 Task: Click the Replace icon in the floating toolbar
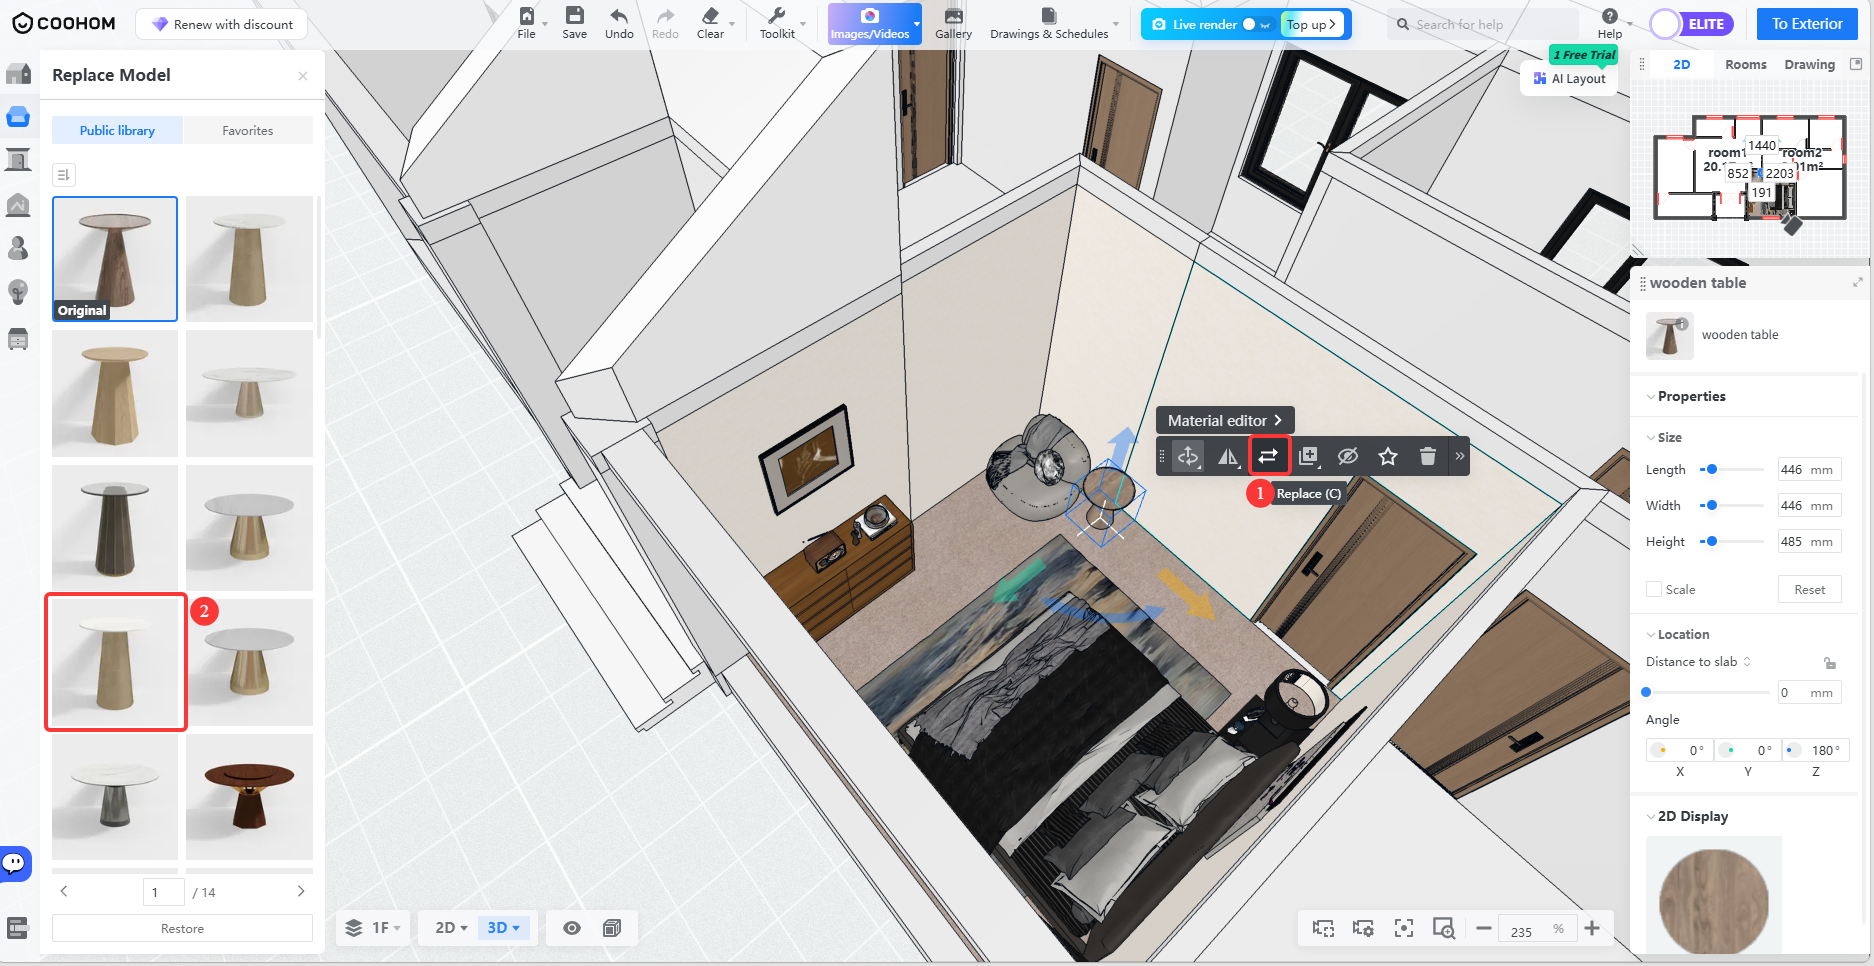[x=1268, y=456]
